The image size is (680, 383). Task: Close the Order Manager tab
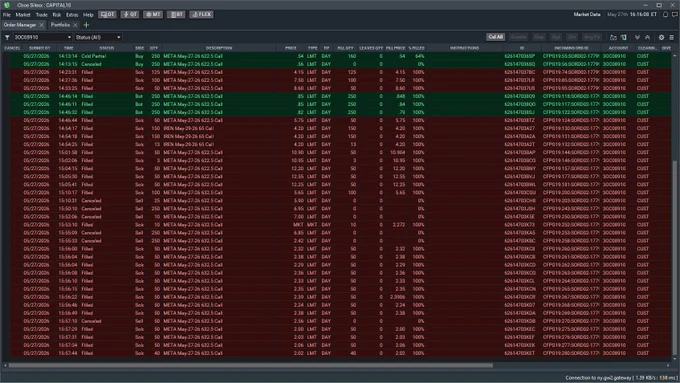tap(42, 25)
